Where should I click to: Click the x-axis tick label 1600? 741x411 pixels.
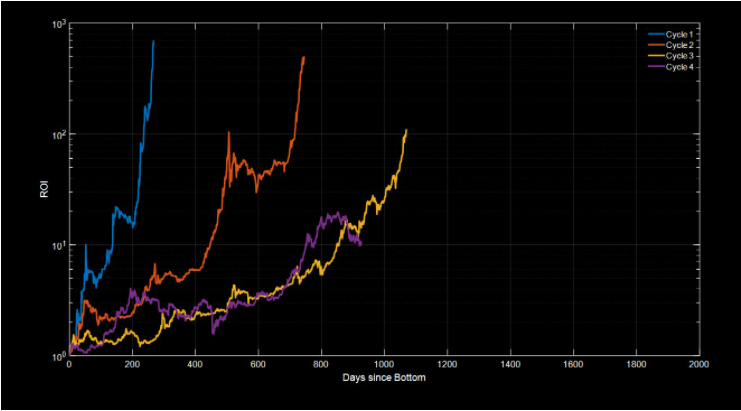(573, 364)
